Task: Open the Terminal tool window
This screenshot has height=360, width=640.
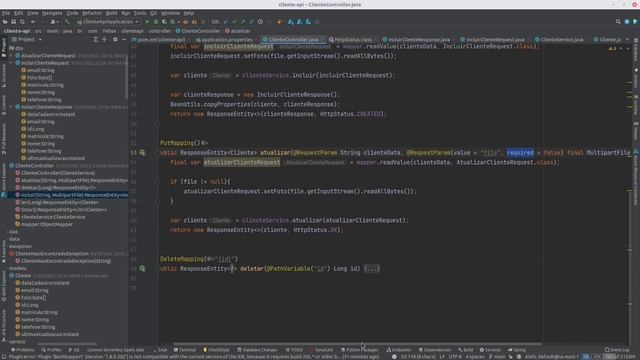Action: pos(184,350)
